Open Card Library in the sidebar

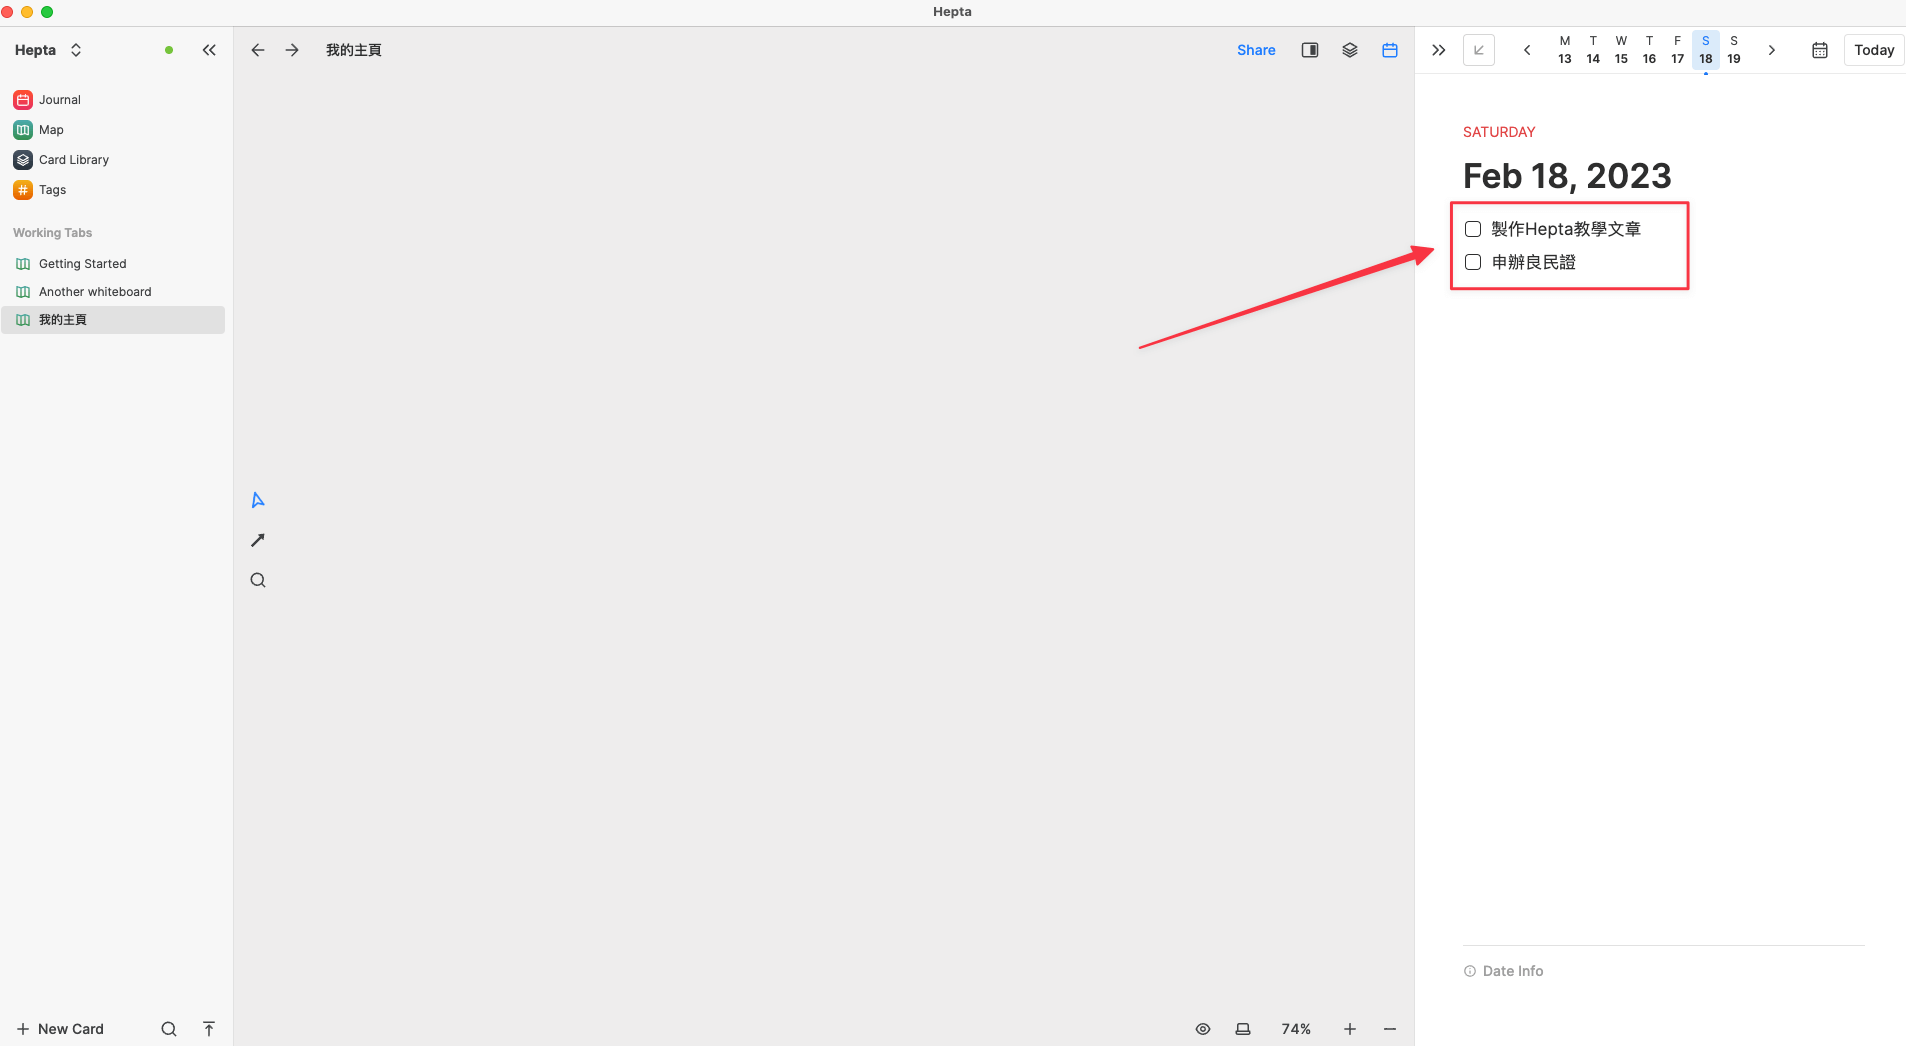[73, 160]
